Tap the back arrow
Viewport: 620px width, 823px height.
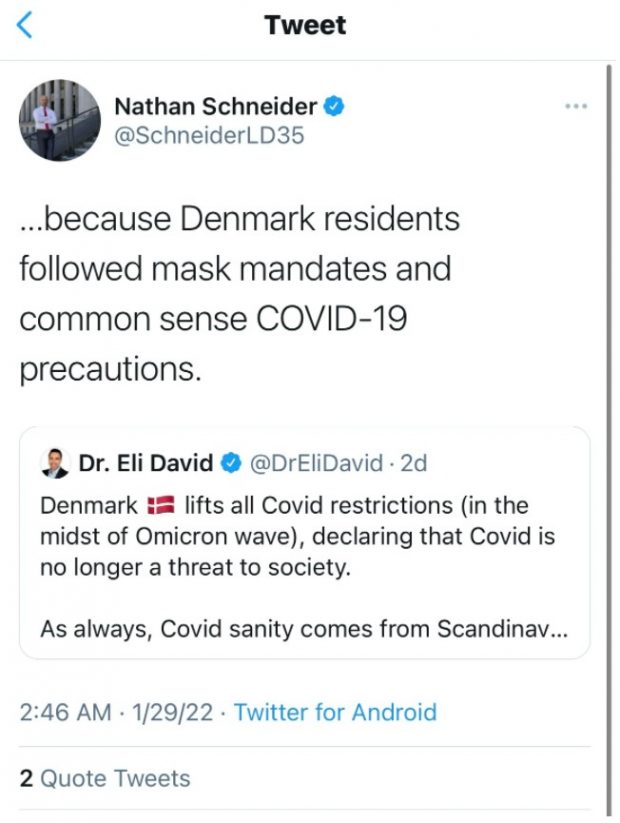pos(25,26)
